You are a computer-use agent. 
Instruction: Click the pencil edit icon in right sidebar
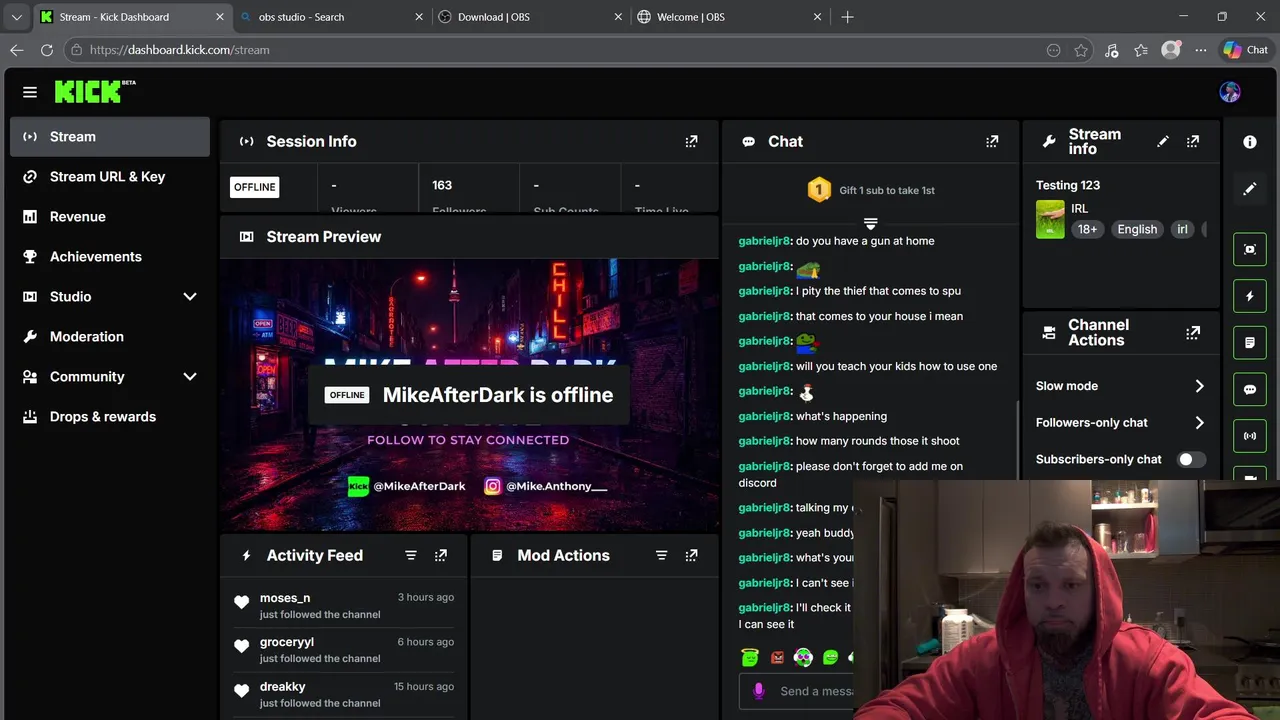pos(1250,188)
